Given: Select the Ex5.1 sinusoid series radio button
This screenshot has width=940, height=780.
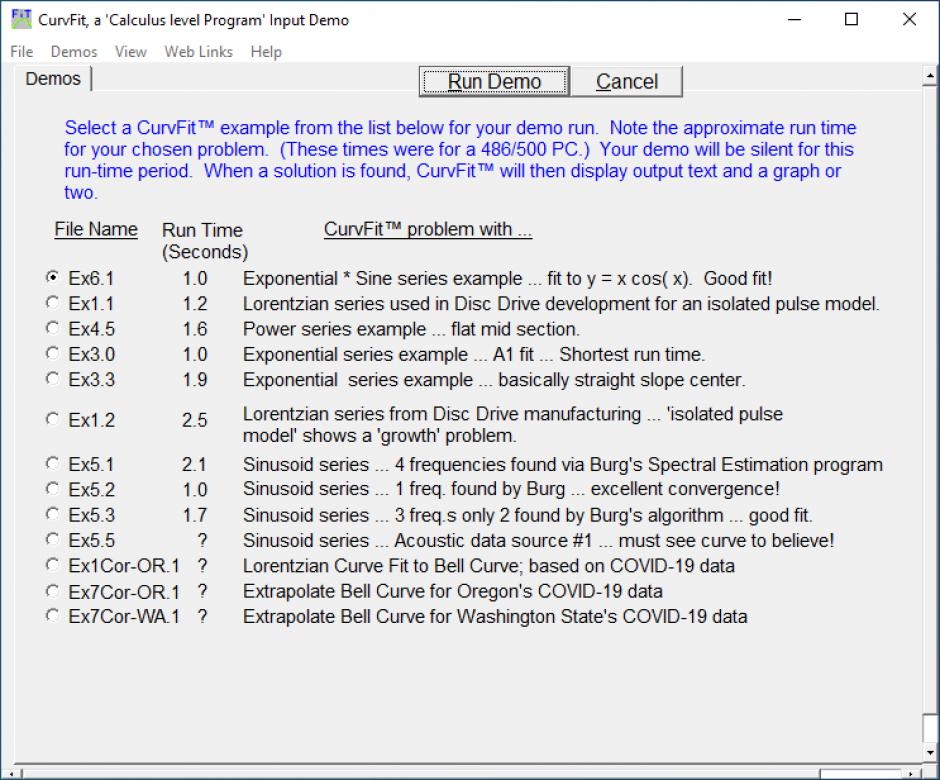Looking at the screenshot, I should tap(53, 463).
